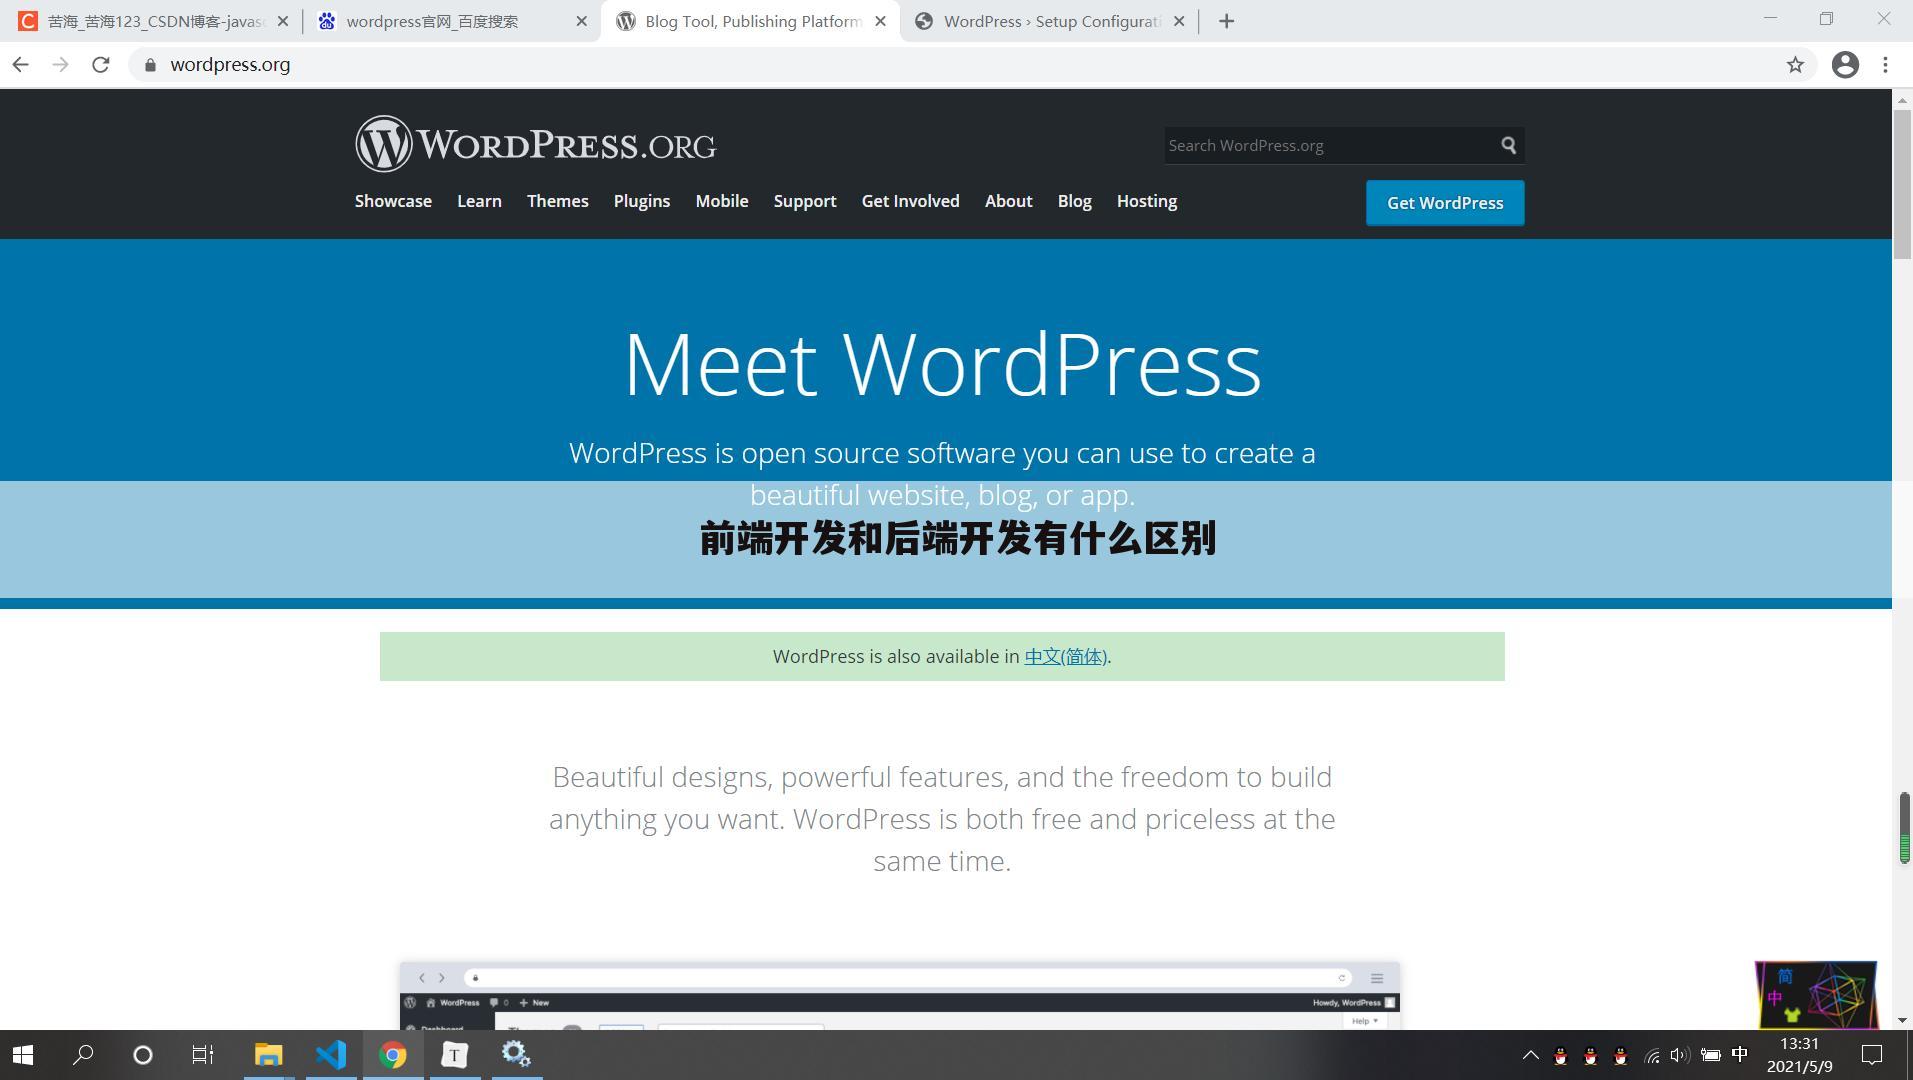This screenshot has width=1913, height=1080.
Task: Click the Meet WordPress heading
Action: [942, 363]
